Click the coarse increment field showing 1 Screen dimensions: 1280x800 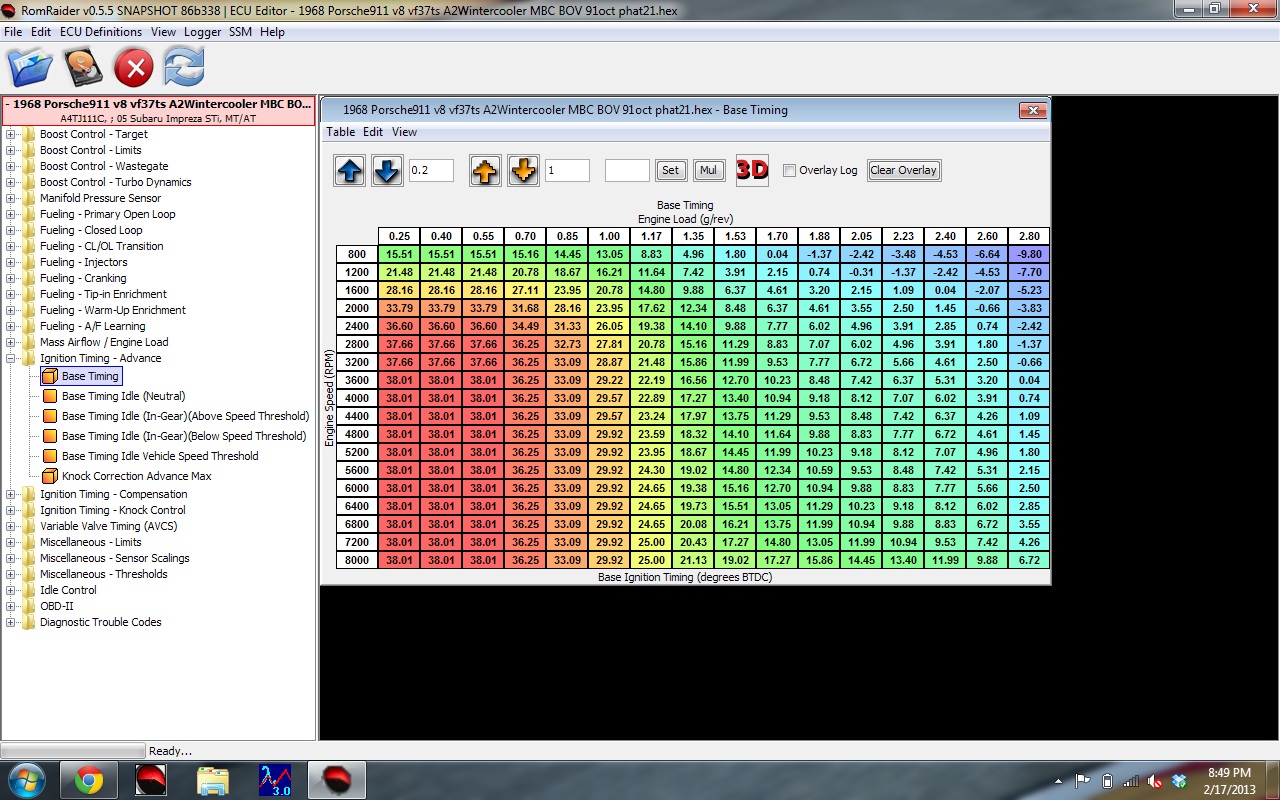point(567,170)
